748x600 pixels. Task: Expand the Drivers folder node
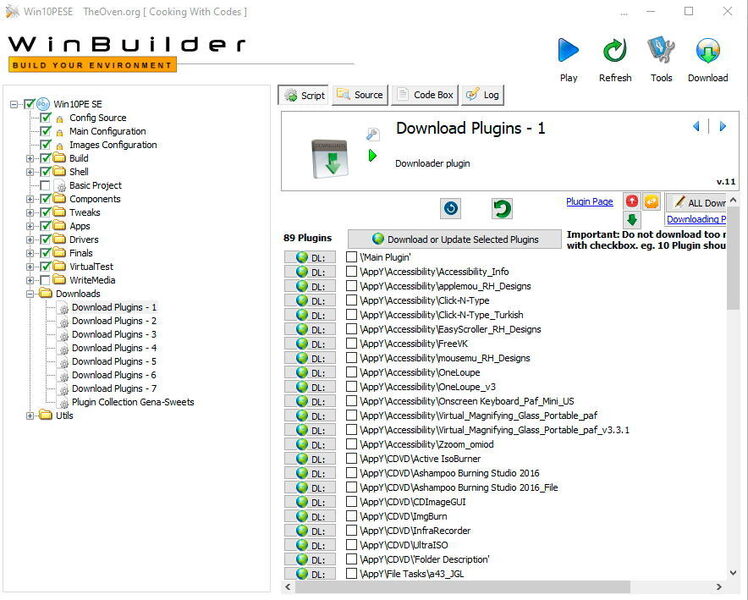point(30,239)
